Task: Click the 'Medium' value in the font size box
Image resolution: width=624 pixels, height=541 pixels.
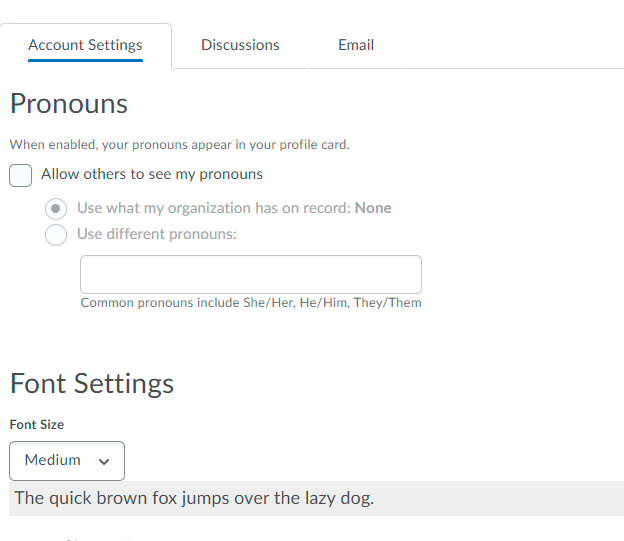Action: click(x=53, y=460)
